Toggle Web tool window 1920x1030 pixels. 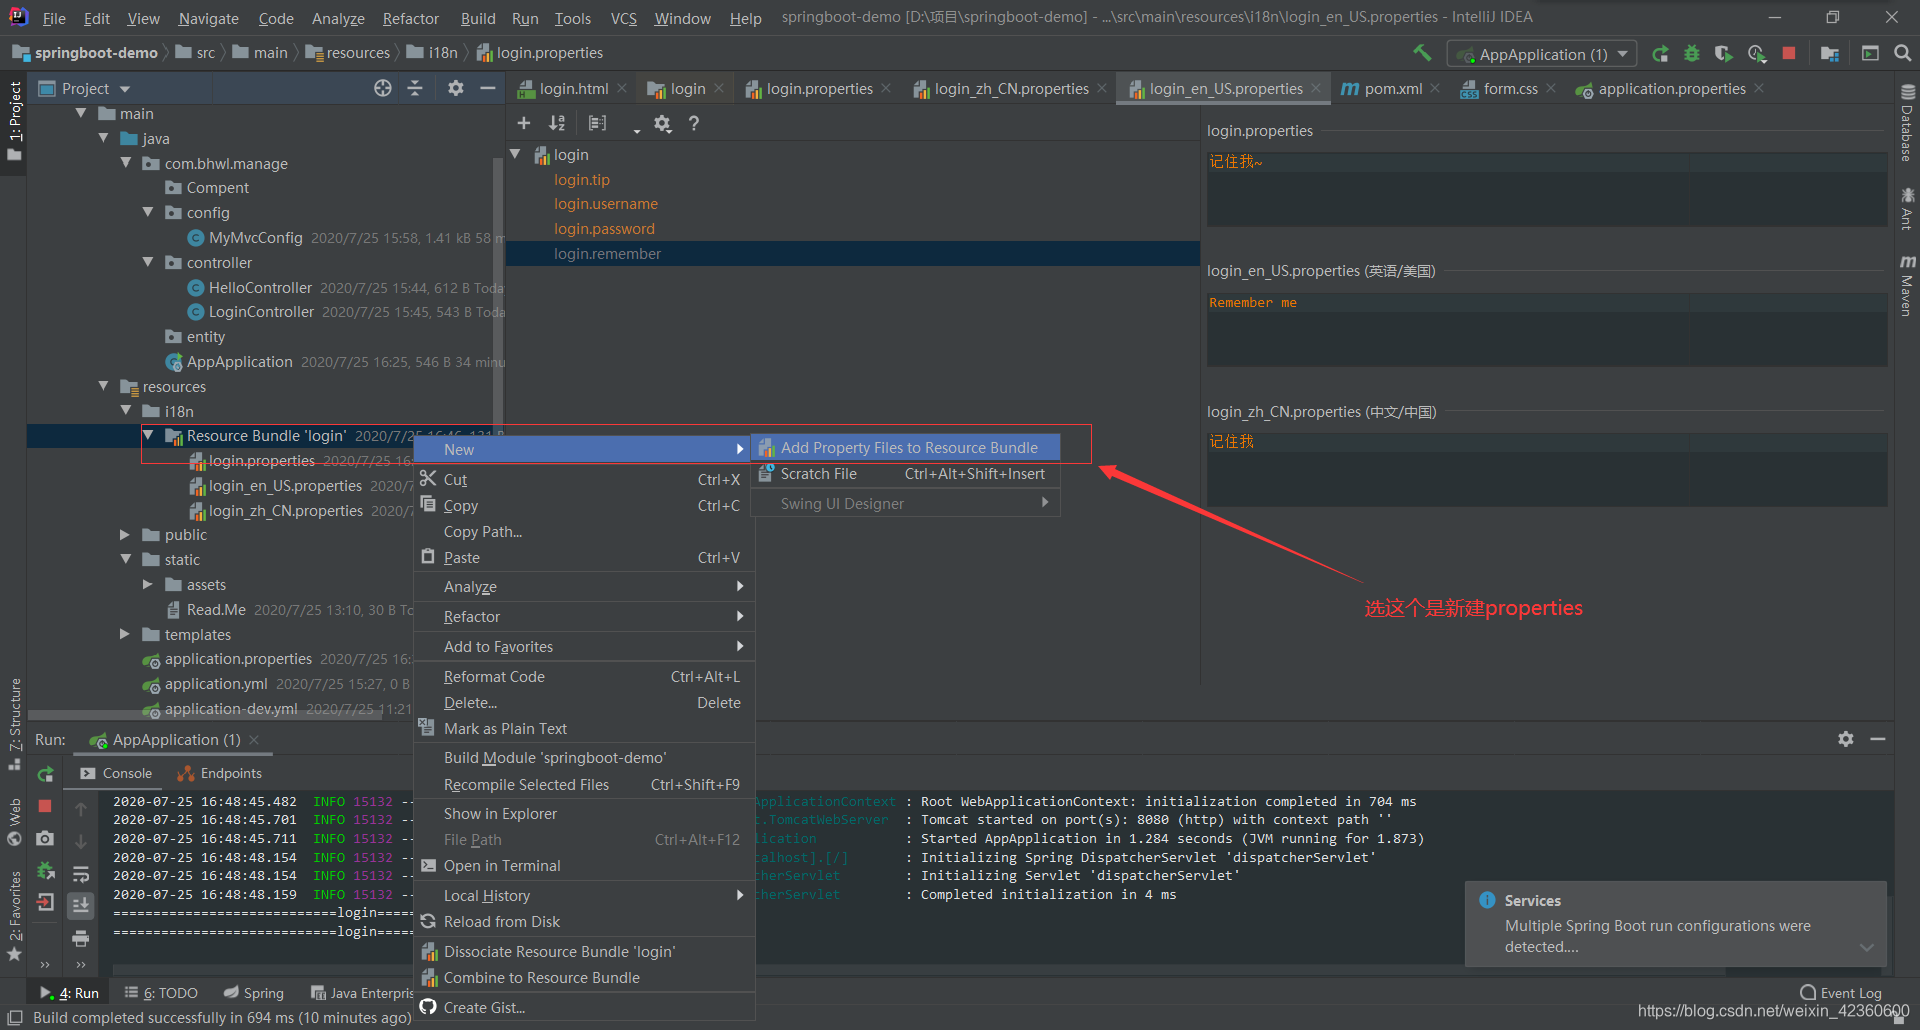[x=14, y=821]
